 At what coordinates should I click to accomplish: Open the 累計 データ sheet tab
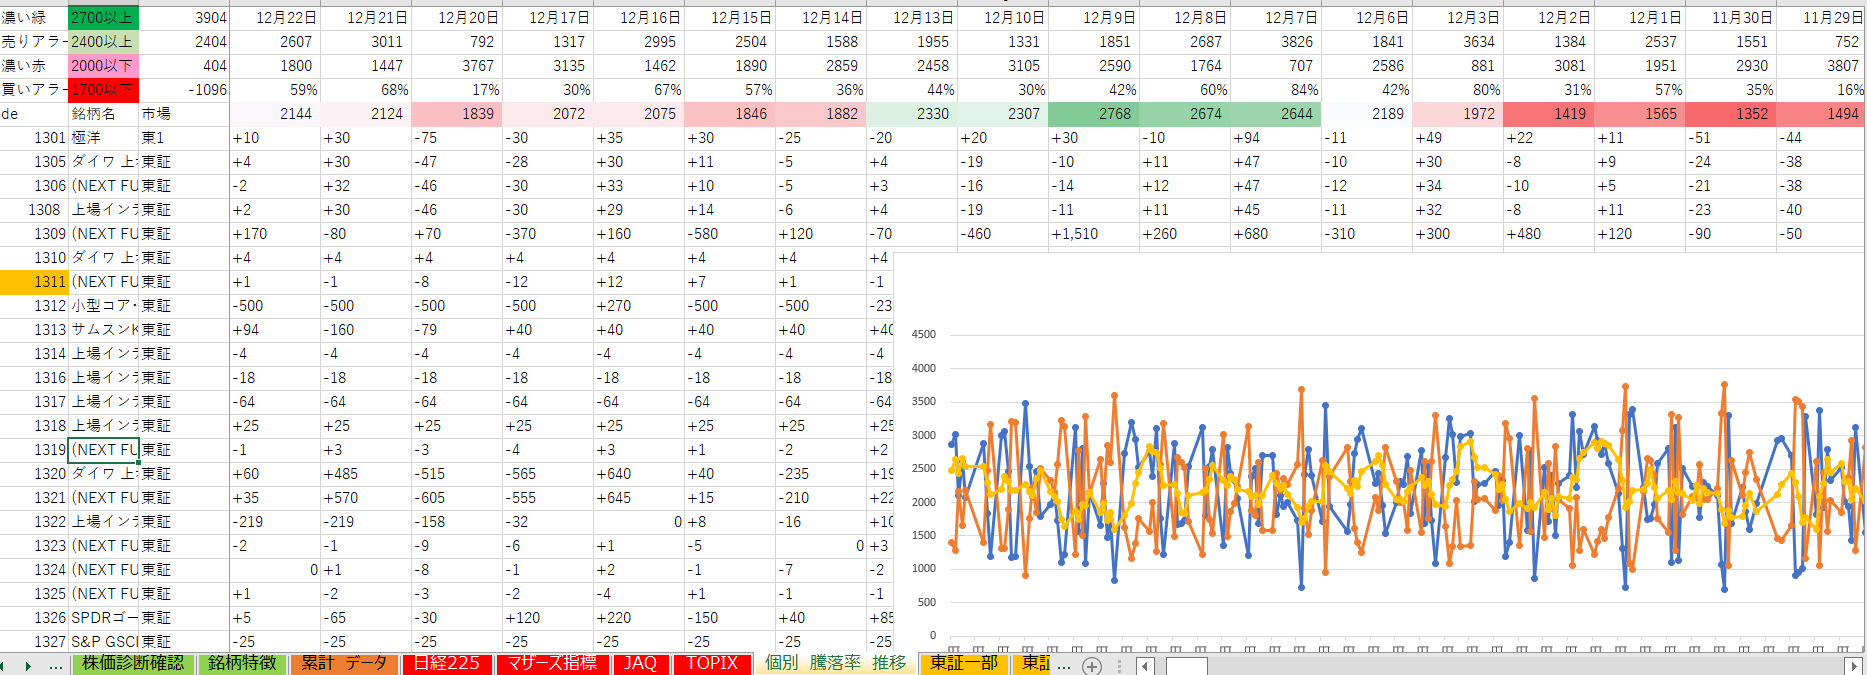click(344, 664)
